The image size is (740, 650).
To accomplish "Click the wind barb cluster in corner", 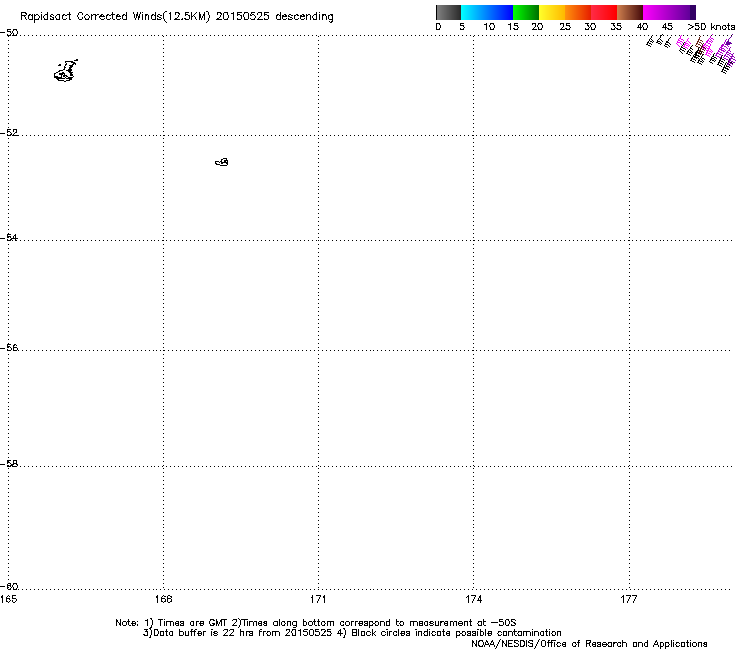I will pyautogui.click(x=690, y=53).
